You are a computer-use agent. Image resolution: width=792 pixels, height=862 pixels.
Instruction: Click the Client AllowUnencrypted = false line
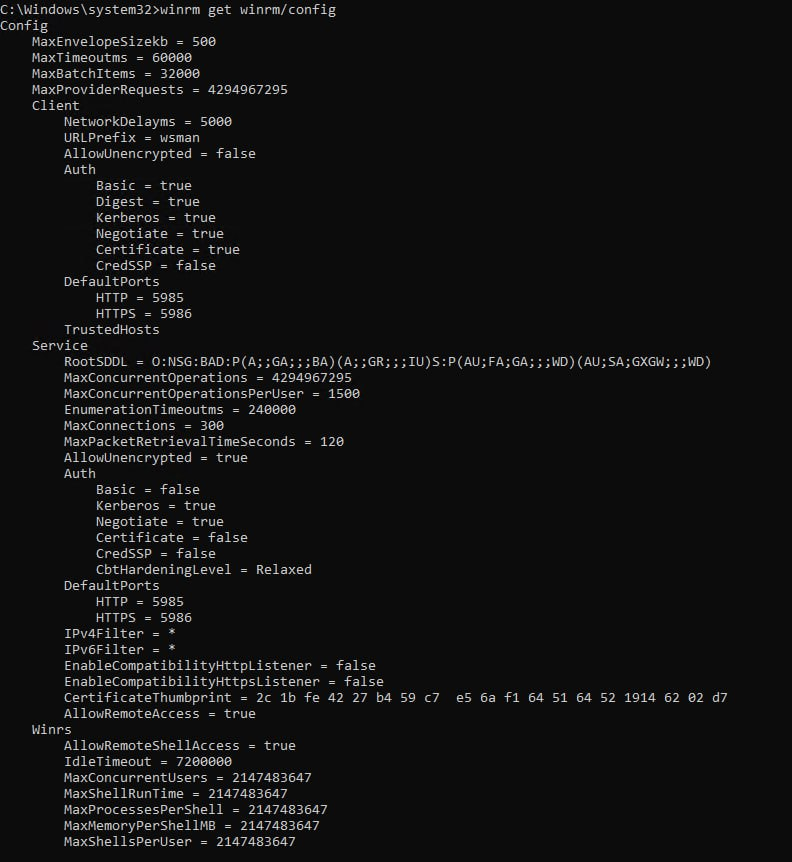159,153
